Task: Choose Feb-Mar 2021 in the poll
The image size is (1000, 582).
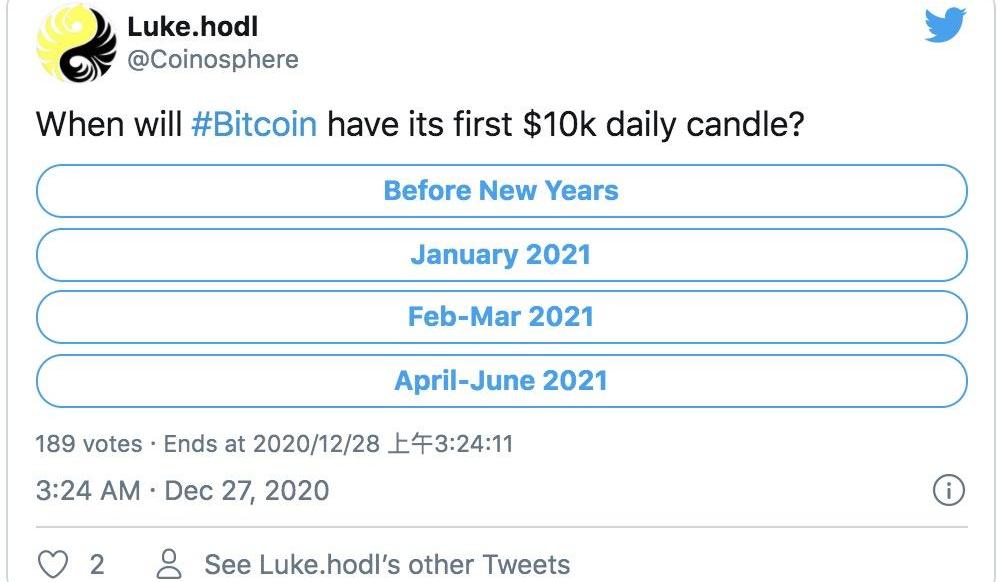Action: click(x=502, y=317)
